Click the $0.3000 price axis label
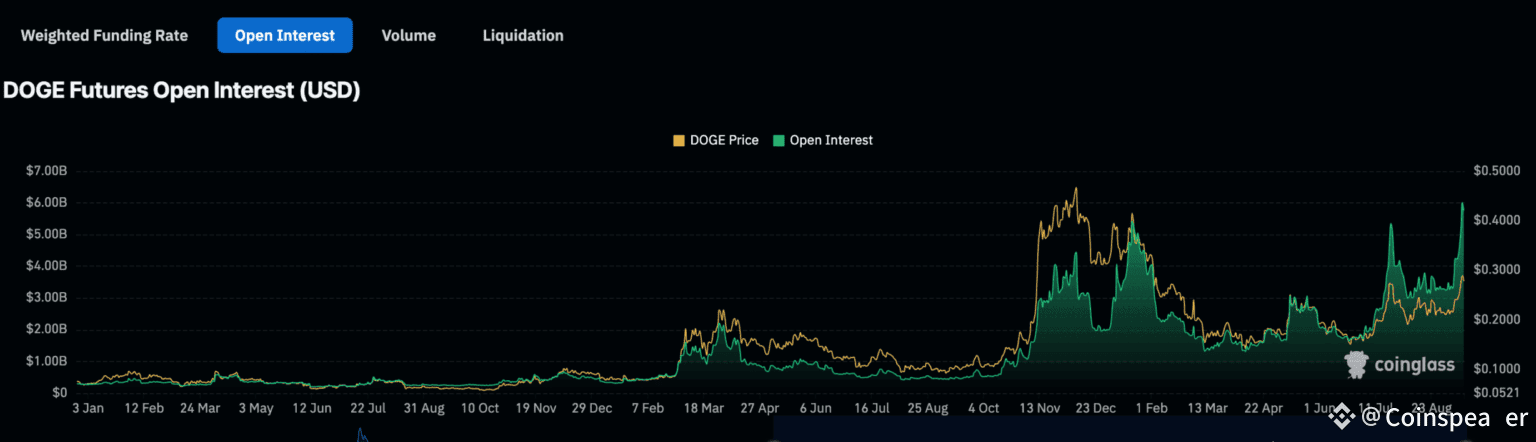1536x442 pixels. tap(1498, 270)
